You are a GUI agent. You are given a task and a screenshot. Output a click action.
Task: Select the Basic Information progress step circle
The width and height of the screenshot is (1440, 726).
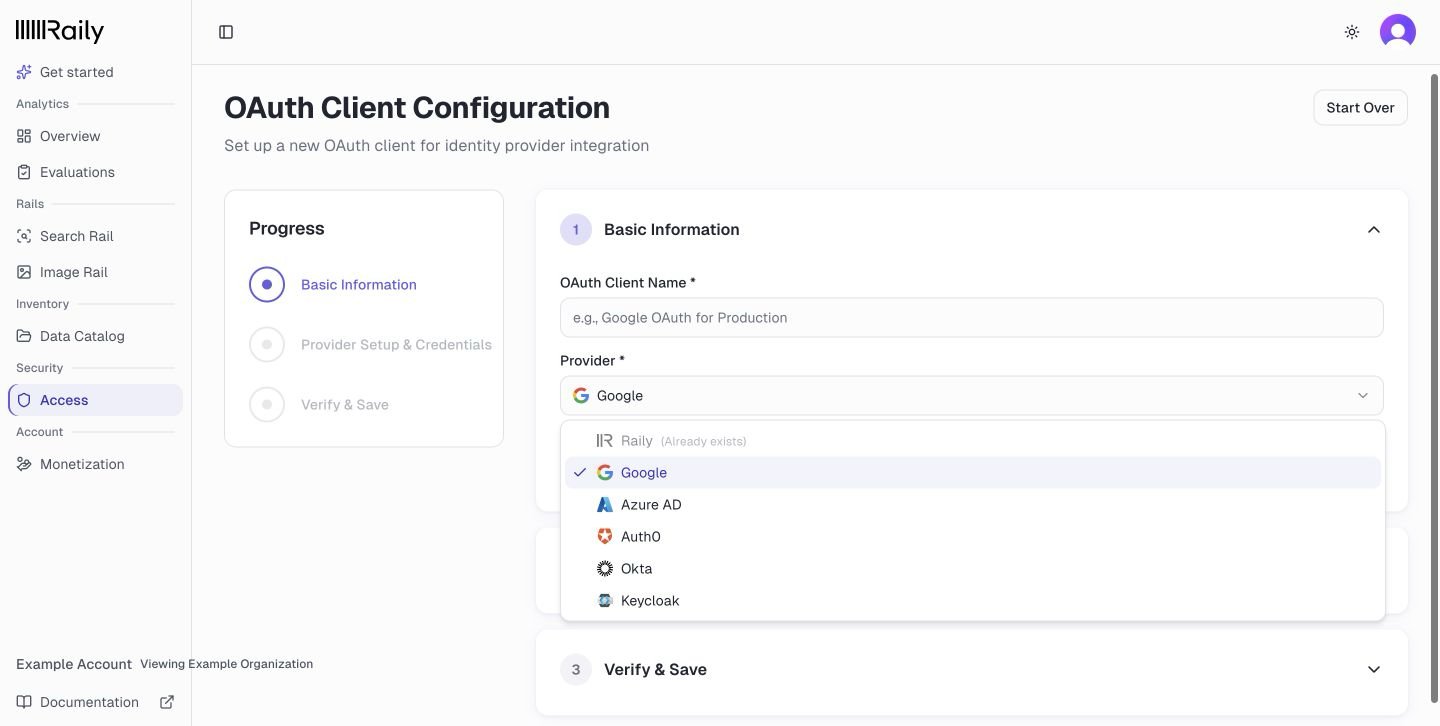click(x=267, y=285)
